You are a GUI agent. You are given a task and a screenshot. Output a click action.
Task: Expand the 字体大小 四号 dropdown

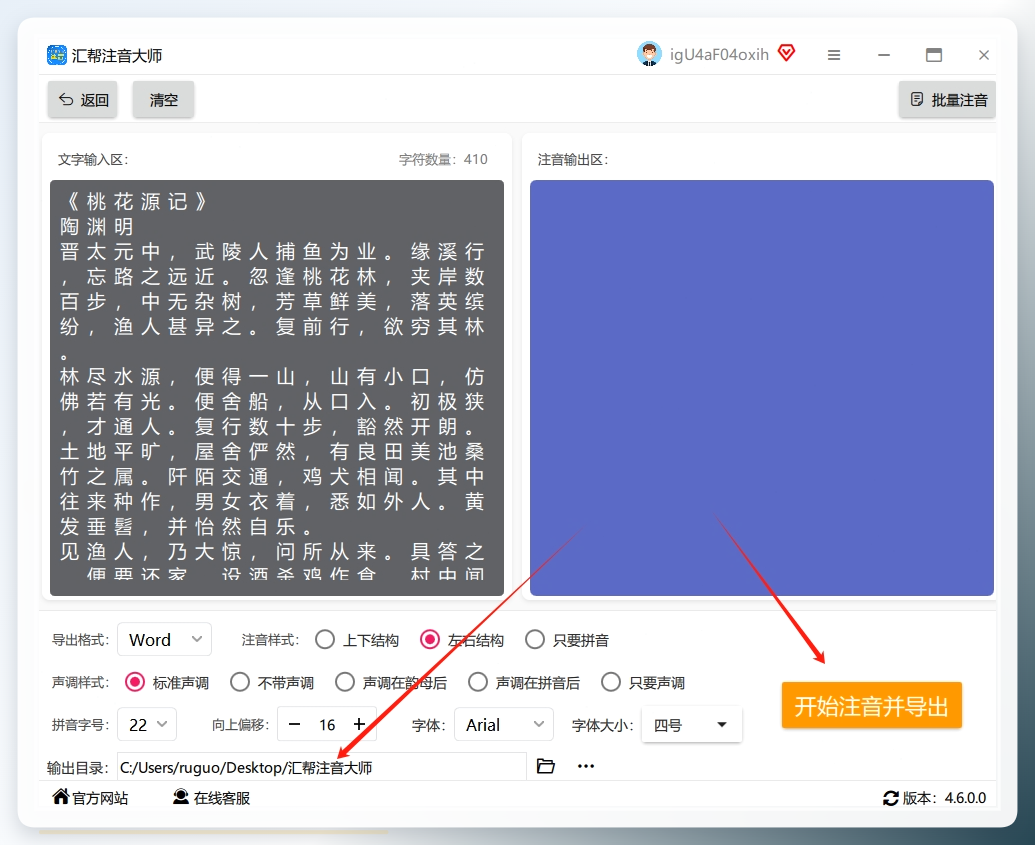tap(692, 725)
